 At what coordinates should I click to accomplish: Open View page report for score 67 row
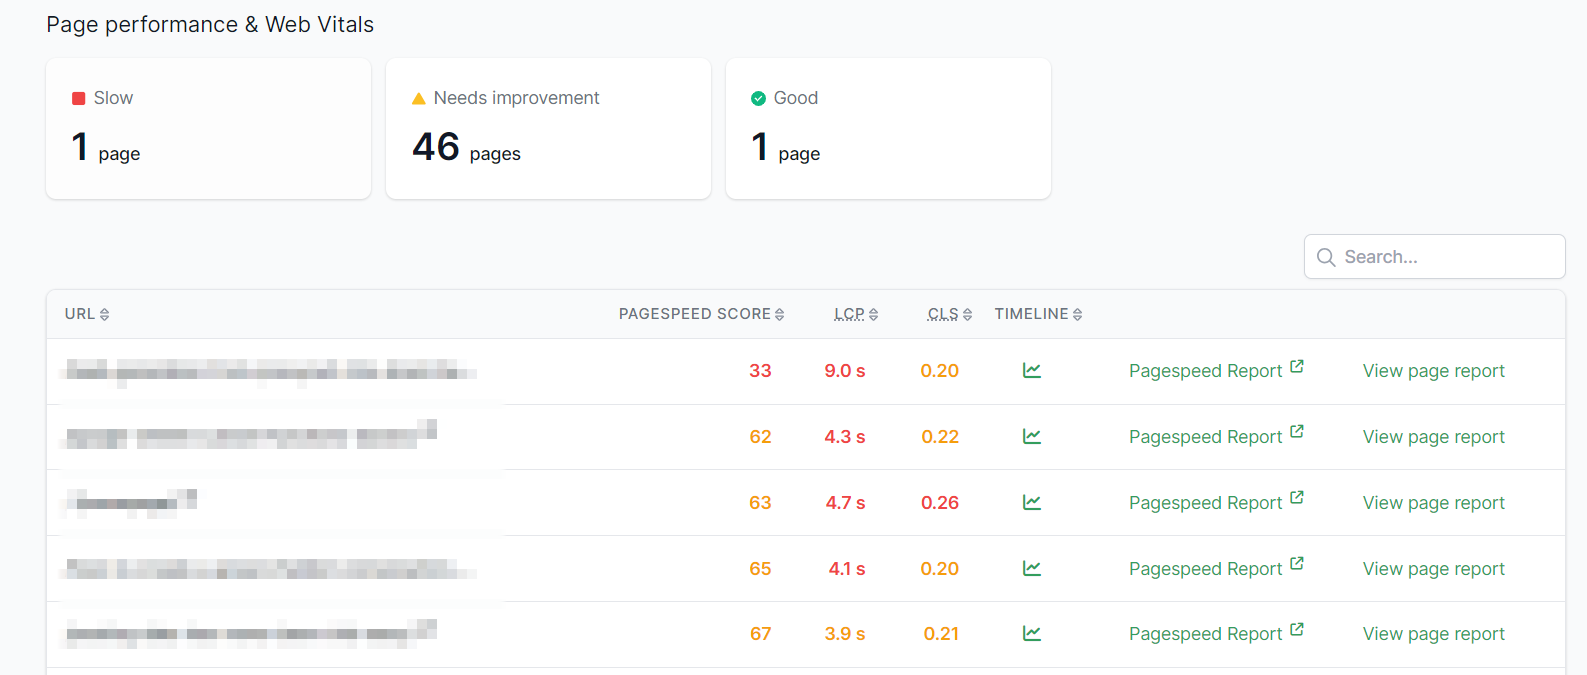coord(1433,634)
